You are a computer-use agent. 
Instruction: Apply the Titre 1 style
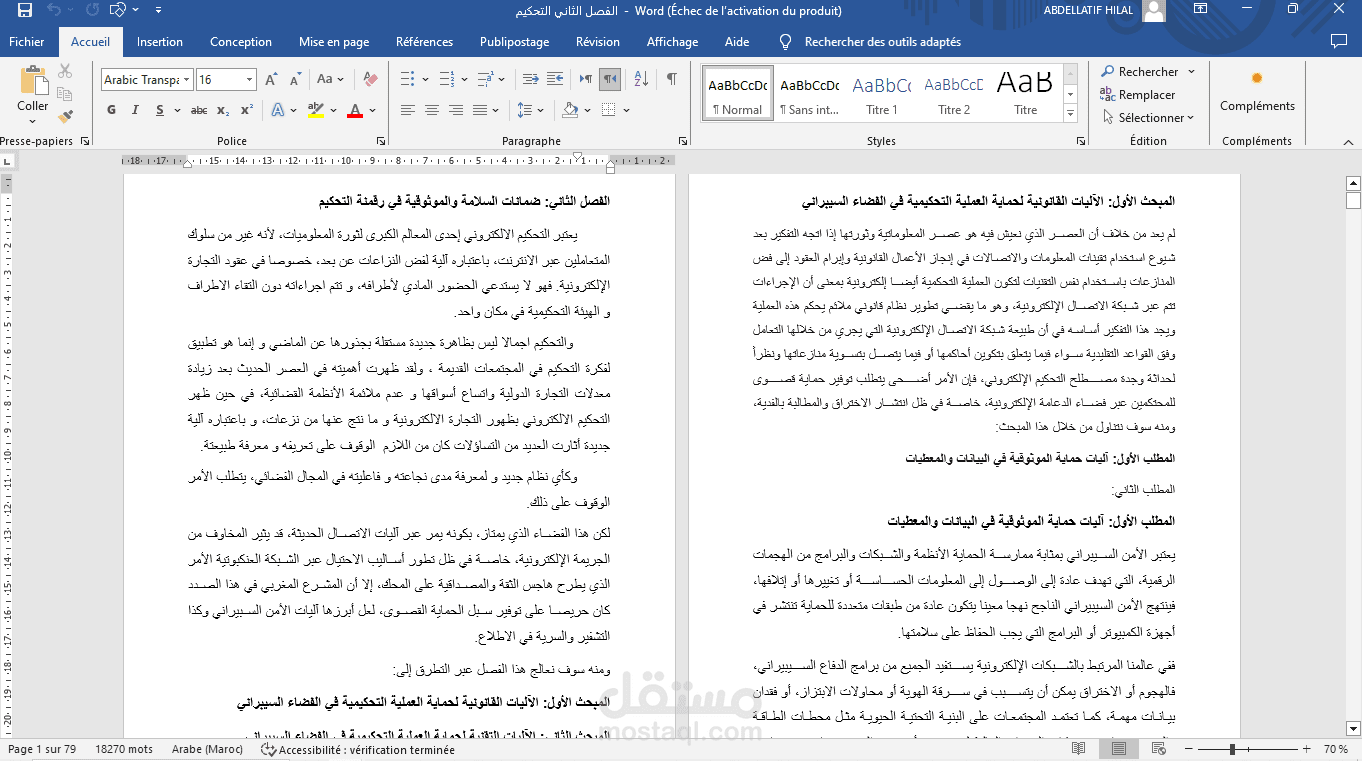click(882, 92)
